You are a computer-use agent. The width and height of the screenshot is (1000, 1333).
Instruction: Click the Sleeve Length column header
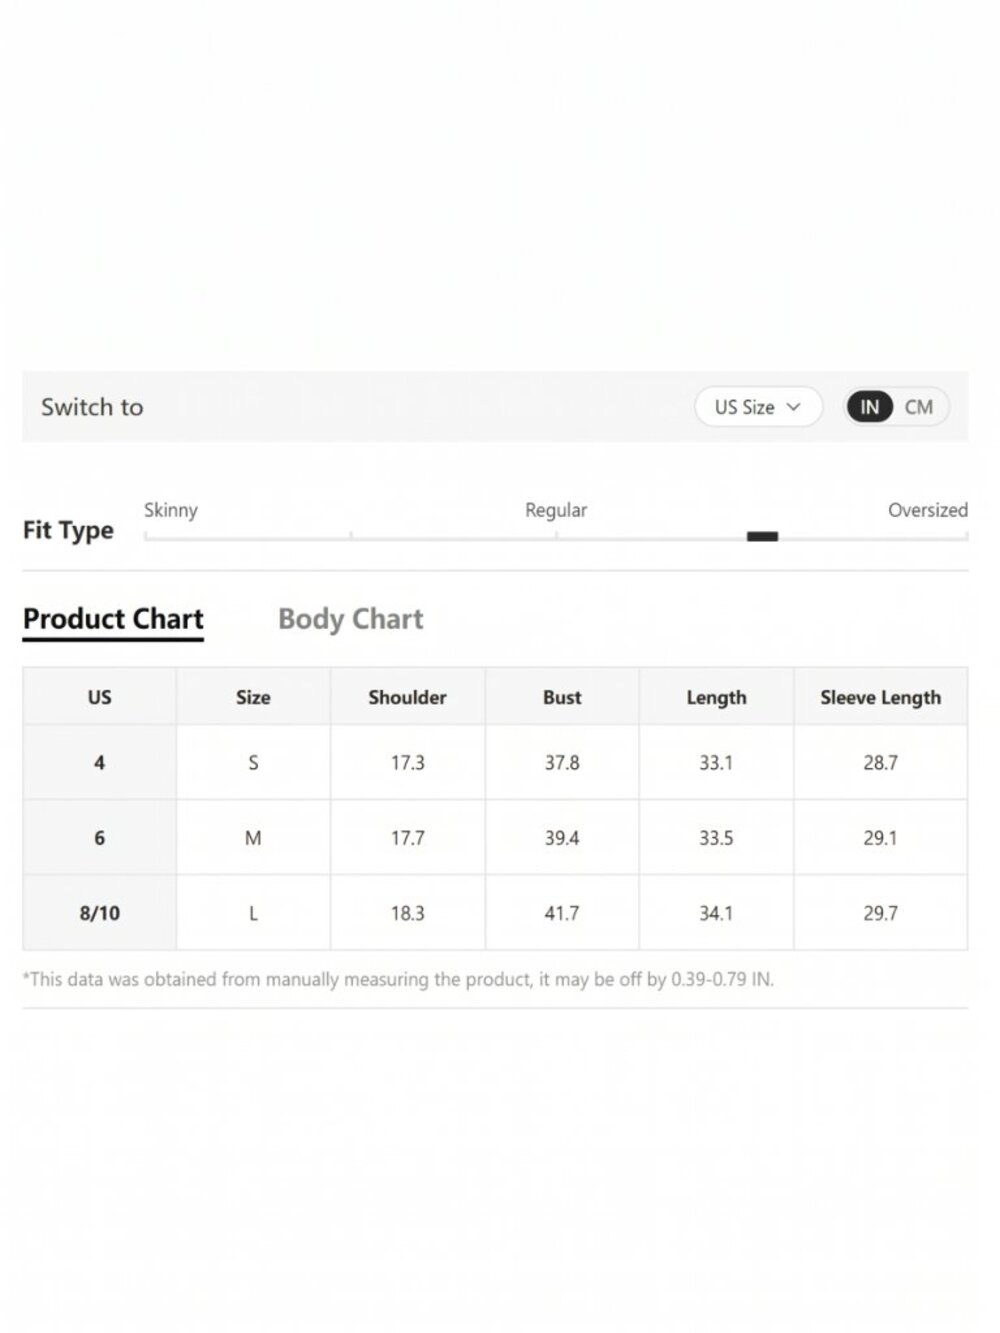[880, 697]
